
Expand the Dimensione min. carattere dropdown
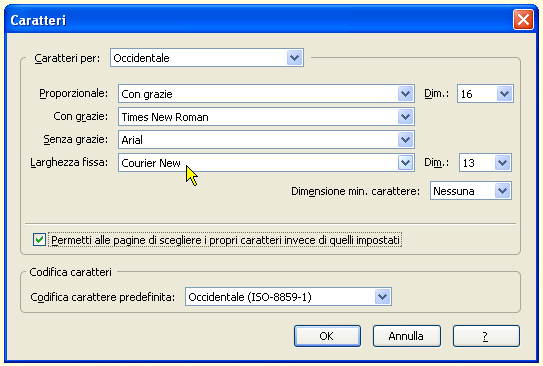click(x=471, y=191)
